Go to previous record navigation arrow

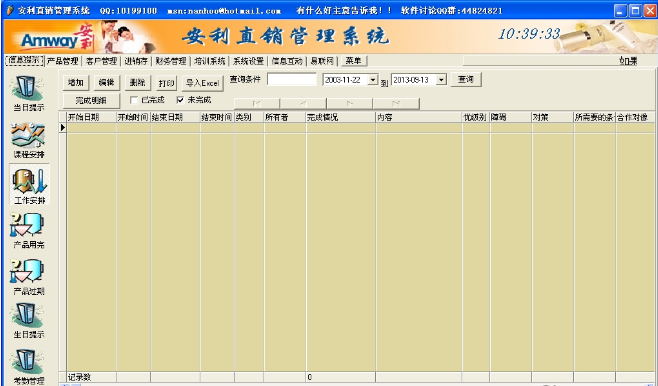coord(303,104)
